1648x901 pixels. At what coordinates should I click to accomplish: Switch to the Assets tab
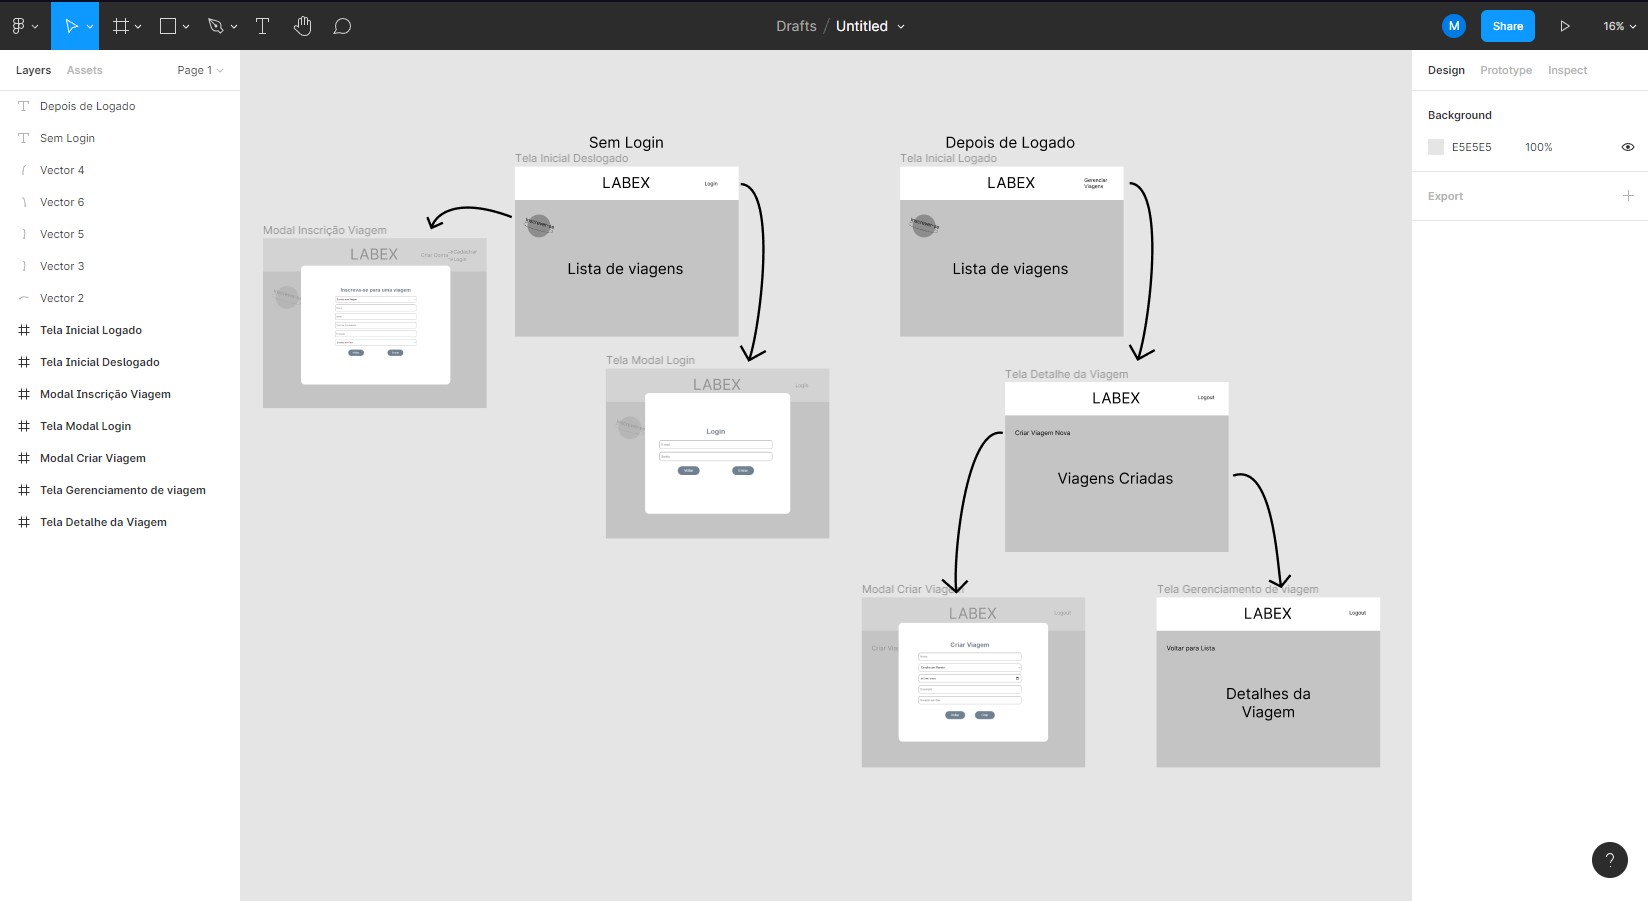tap(85, 70)
